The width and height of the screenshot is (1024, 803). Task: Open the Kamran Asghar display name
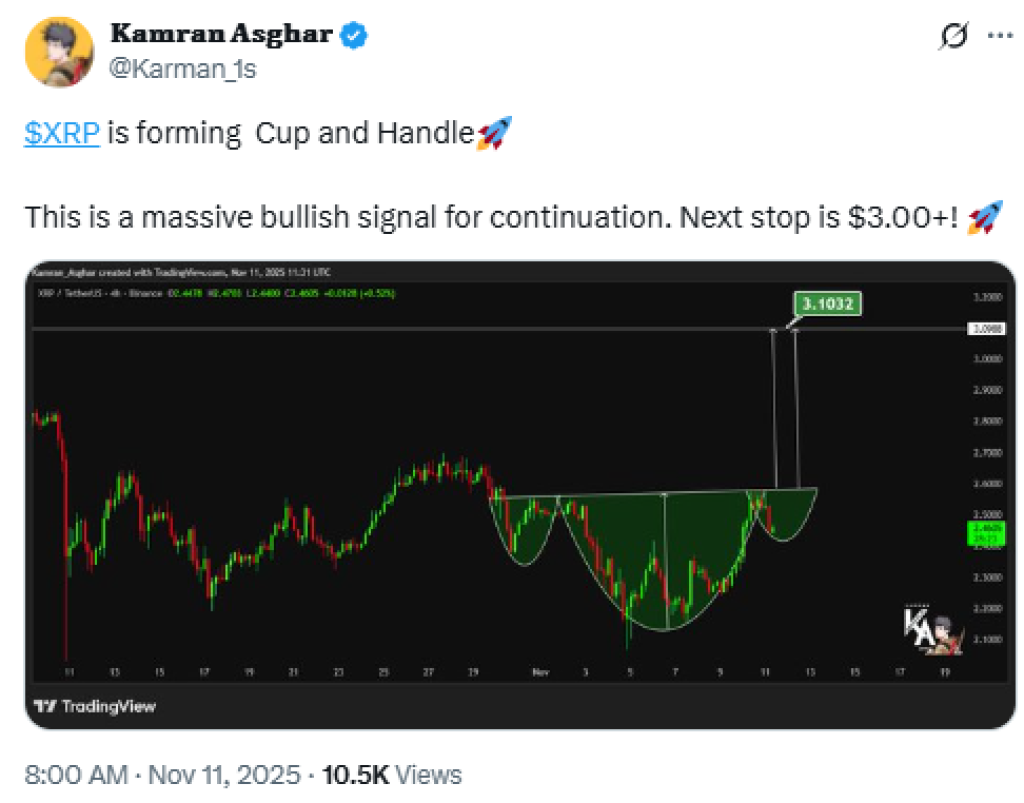point(222,35)
